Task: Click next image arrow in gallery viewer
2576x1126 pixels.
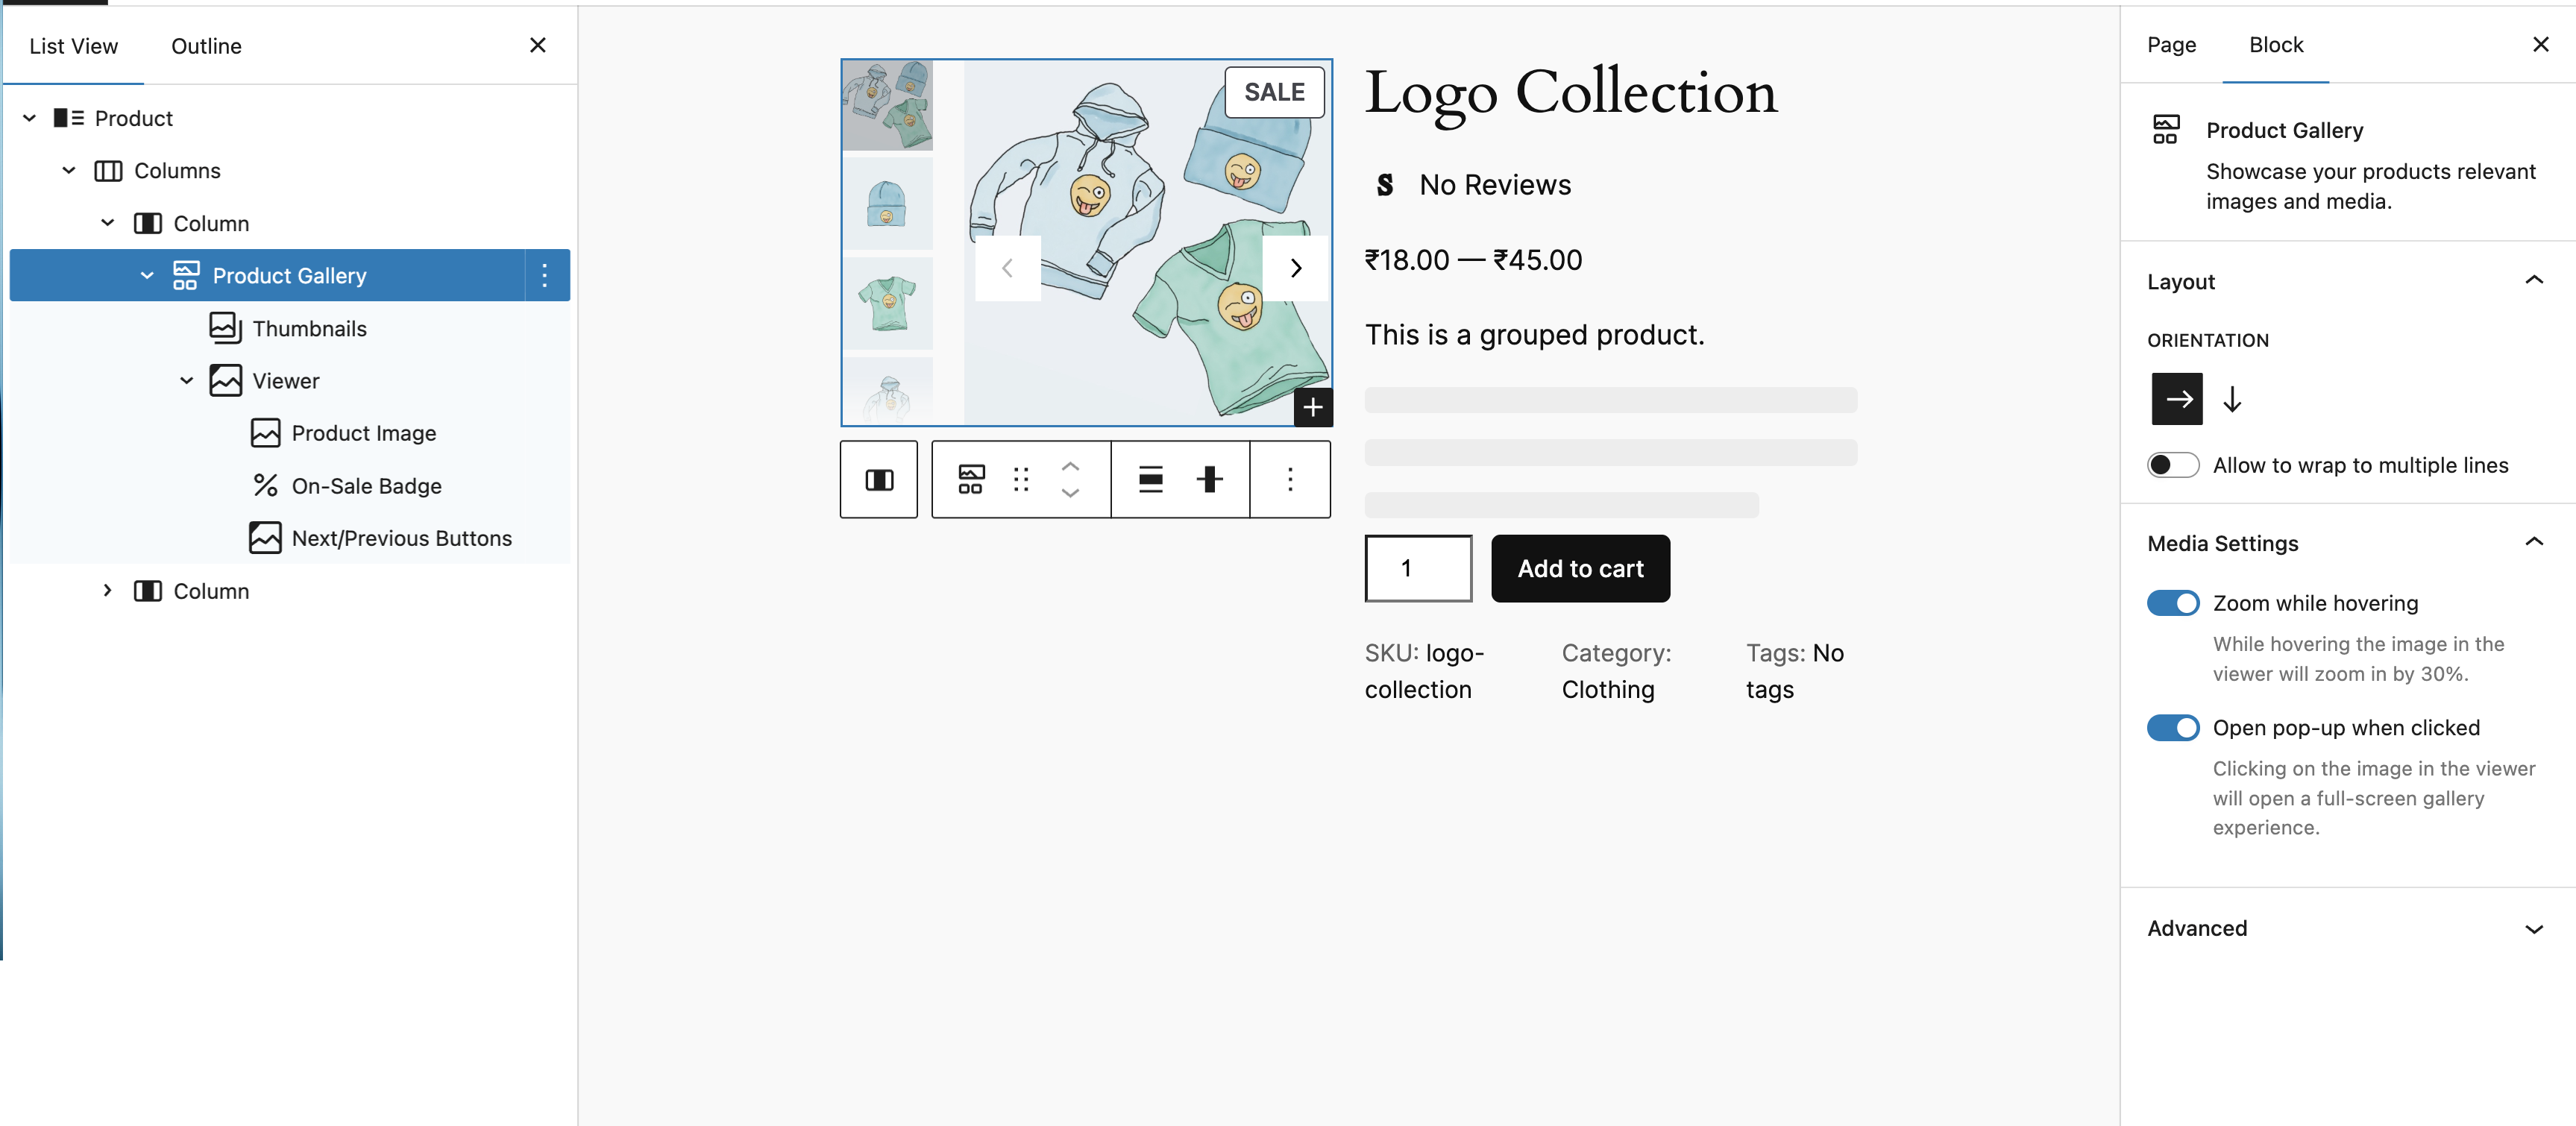Action: (x=1295, y=268)
